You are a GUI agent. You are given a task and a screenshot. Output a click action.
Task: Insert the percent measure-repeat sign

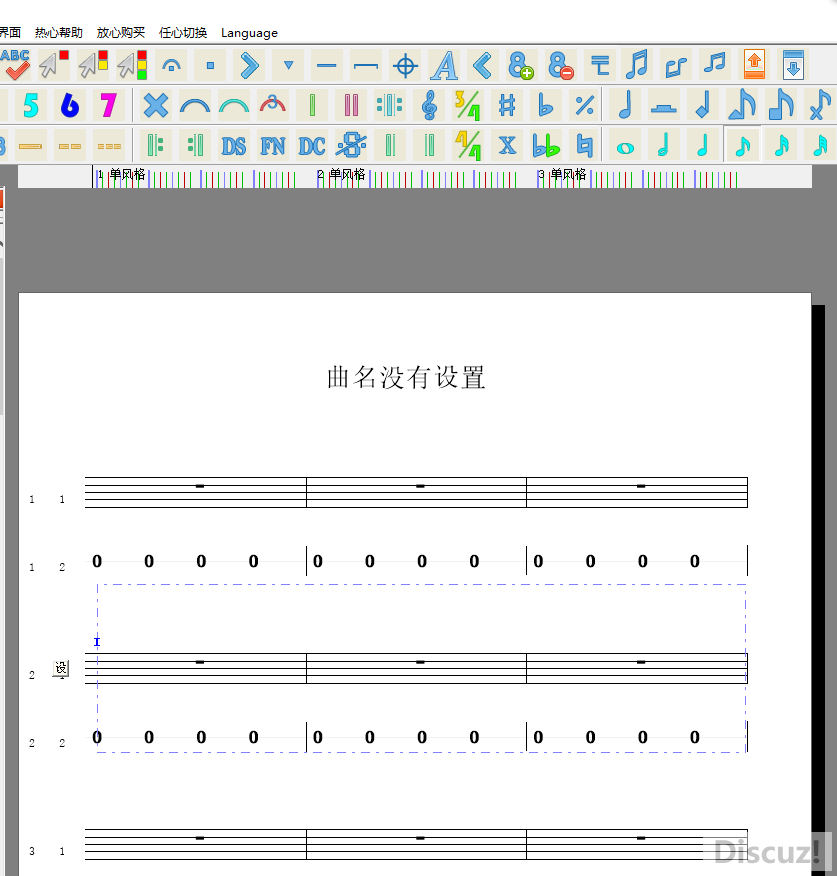(x=584, y=105)
